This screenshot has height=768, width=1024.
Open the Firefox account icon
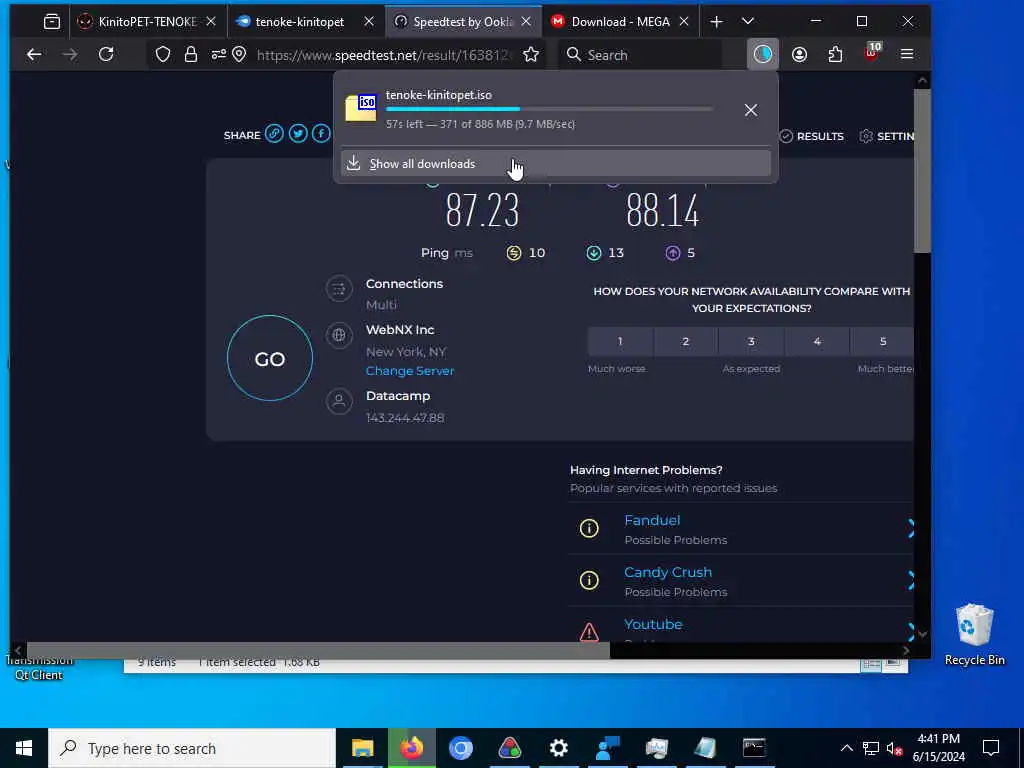799,55
